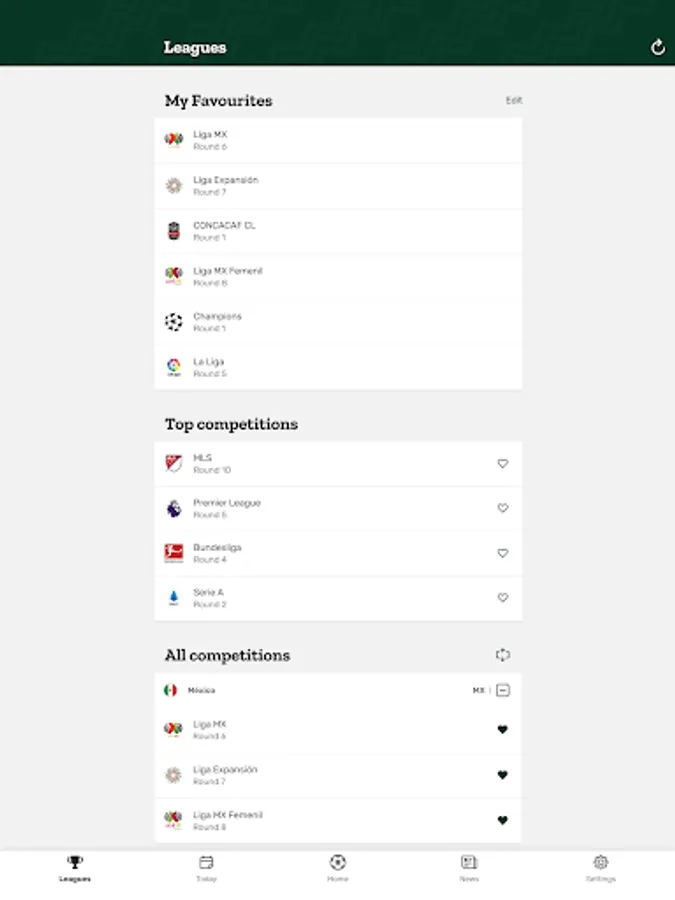Open Serie A in Top competitions
675x900 pixels.
click(x=338, y=598)
